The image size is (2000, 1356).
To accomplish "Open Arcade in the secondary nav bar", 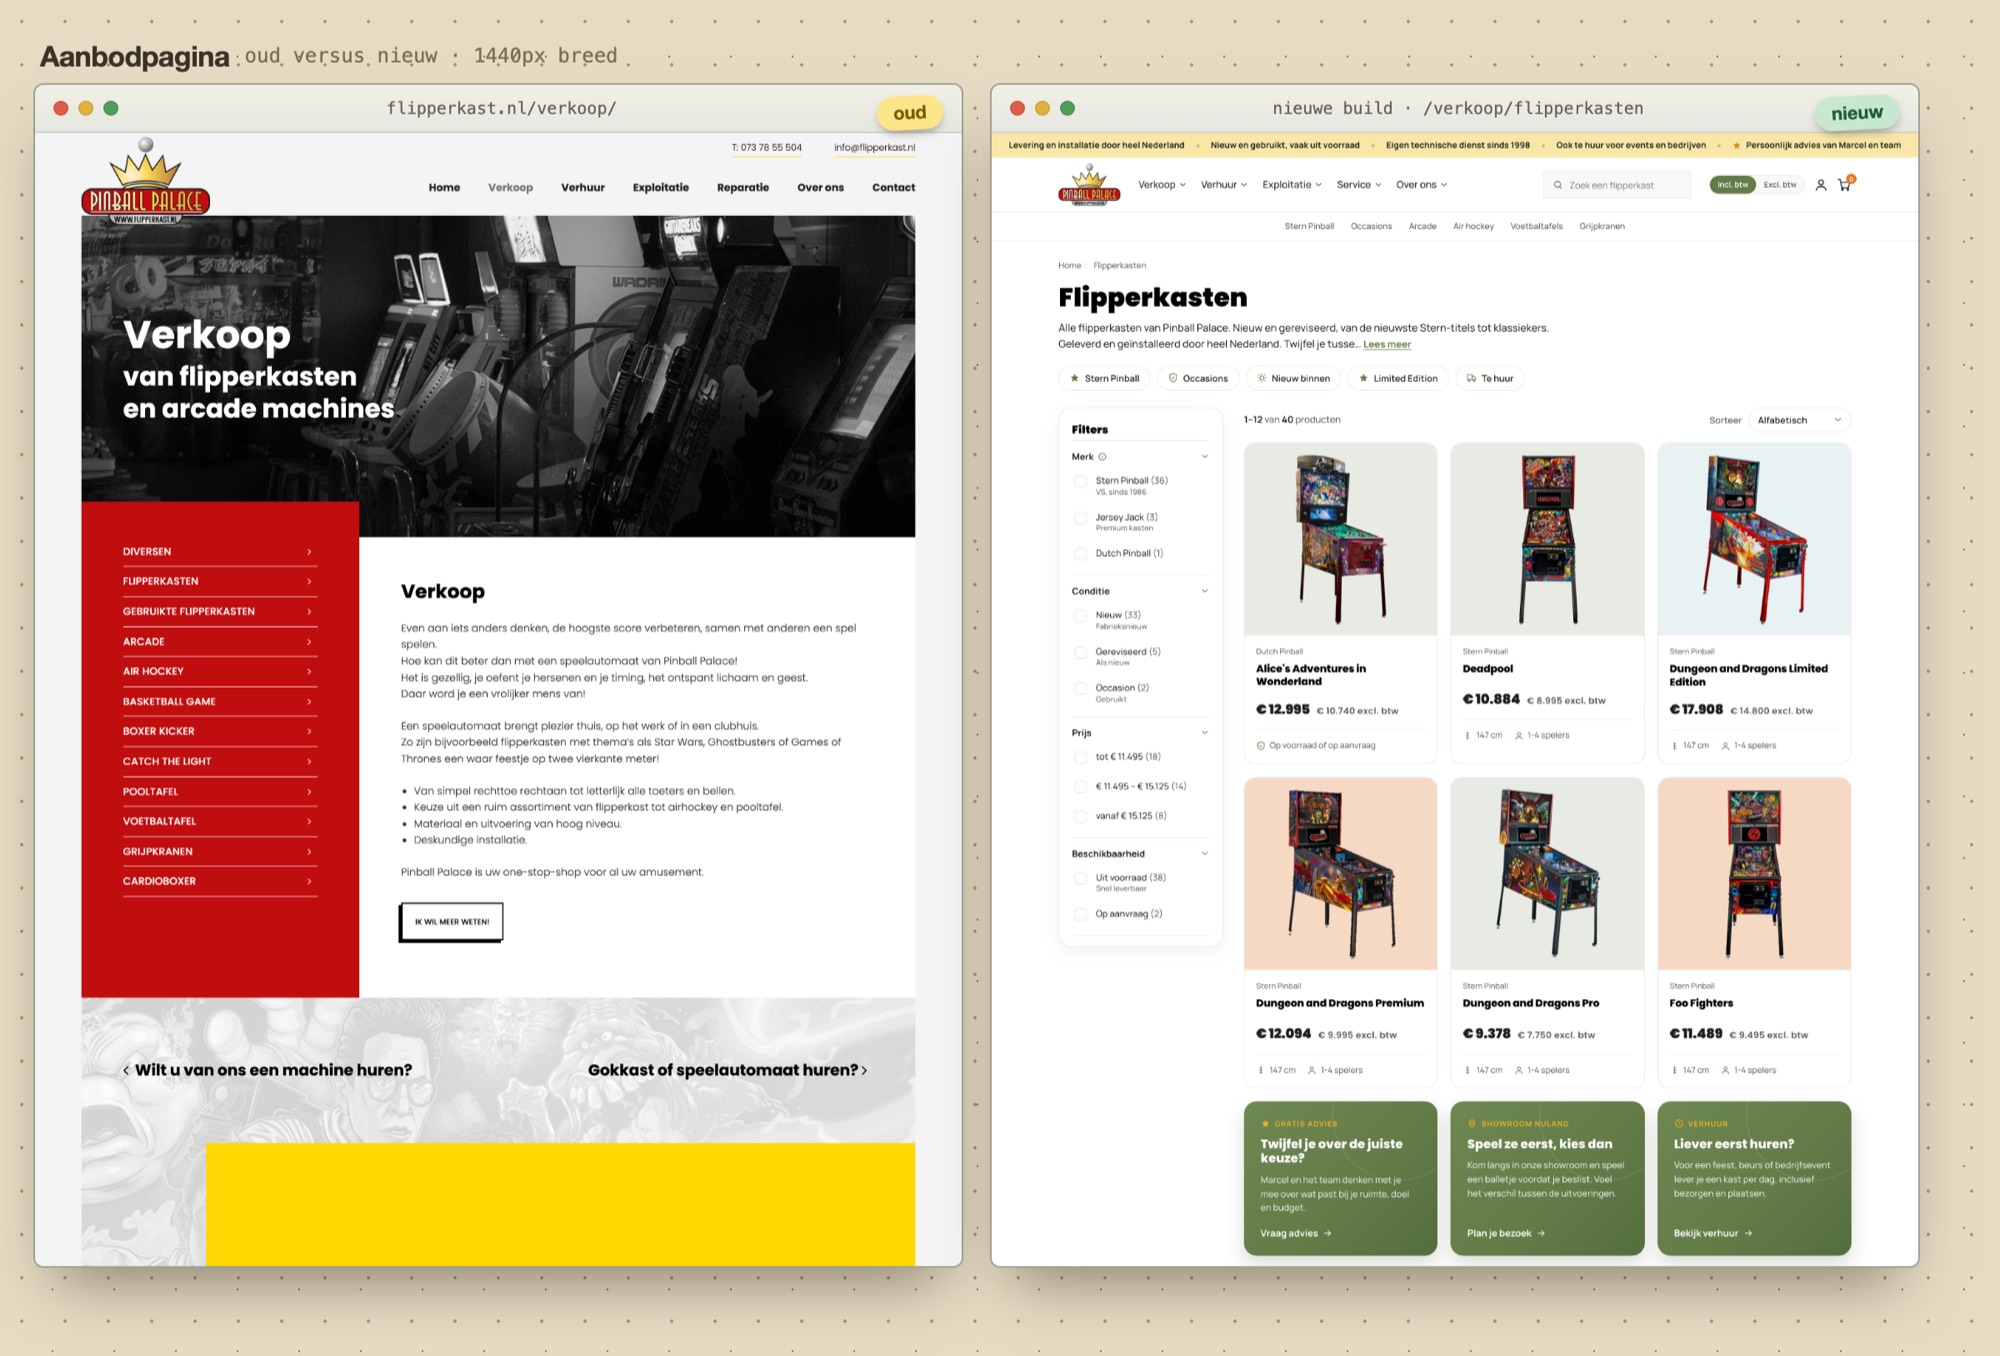I will tap(1422, 227).
